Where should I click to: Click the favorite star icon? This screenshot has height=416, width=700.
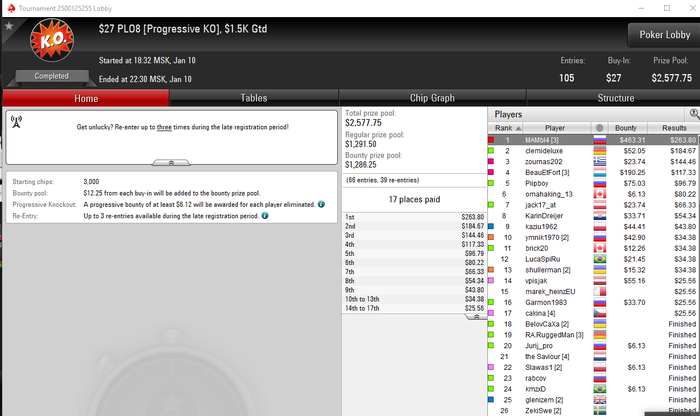(8, 26)
